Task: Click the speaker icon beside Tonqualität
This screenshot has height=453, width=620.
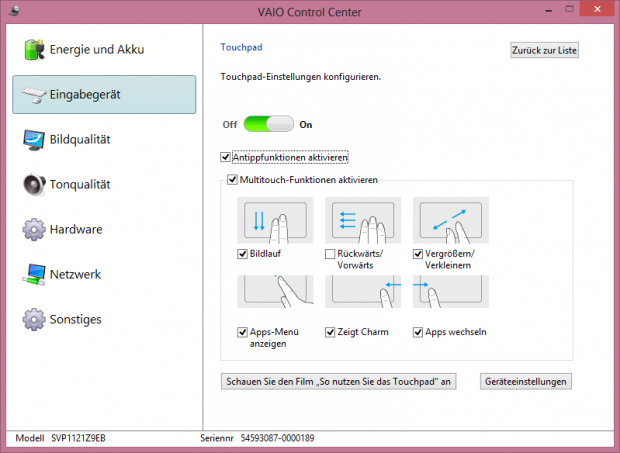Action: [x=34, y=185]
